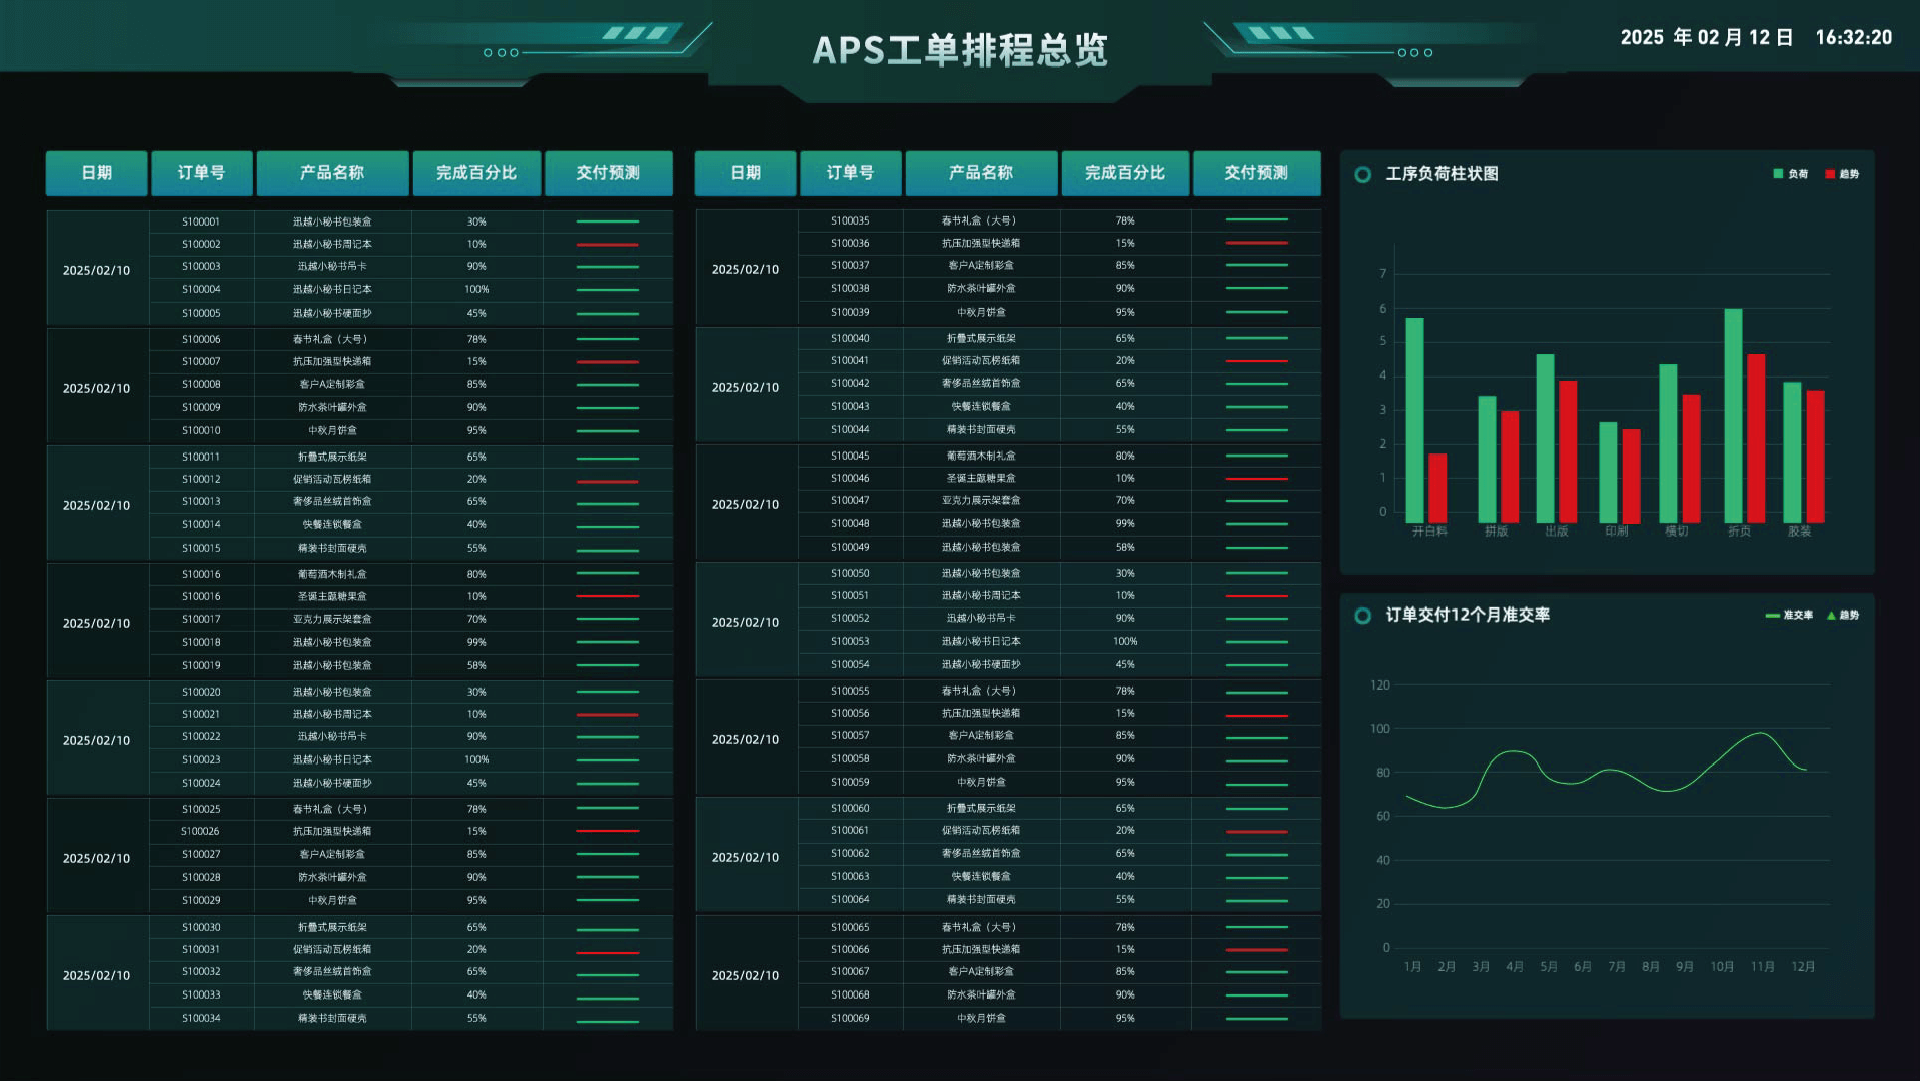Image resolution: width=1920 pixels, height=1081 pixels.
Task: Click the 完成百分比 column header of the left table
Action: click(x=477, y=173)
